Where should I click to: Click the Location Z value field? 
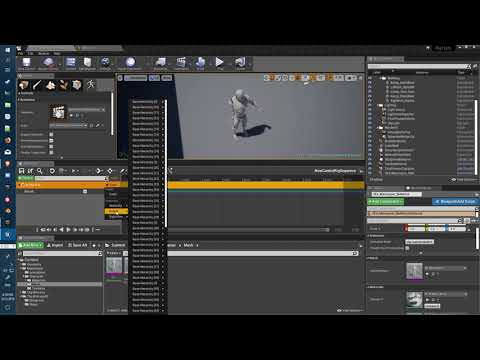point(457,229)
